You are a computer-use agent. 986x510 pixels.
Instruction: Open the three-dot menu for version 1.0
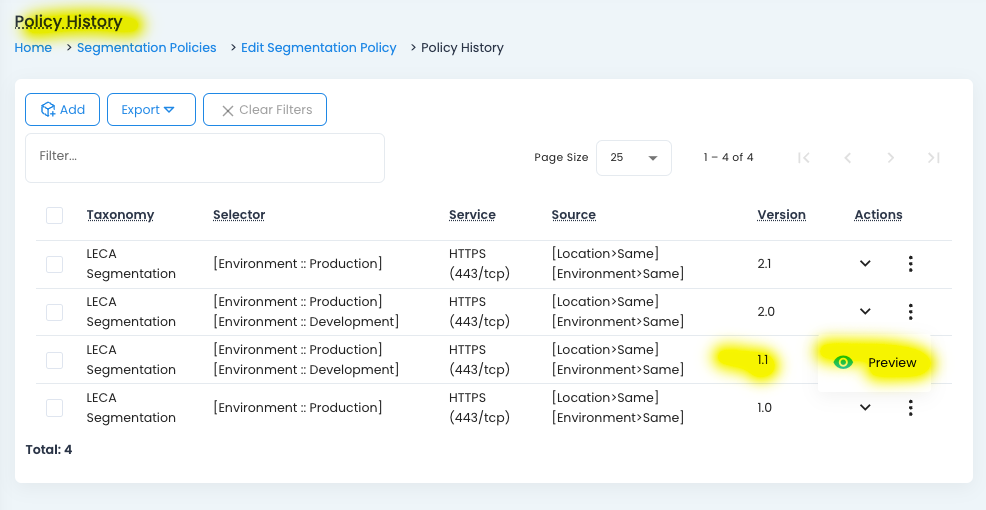click(x=910, y=408)
